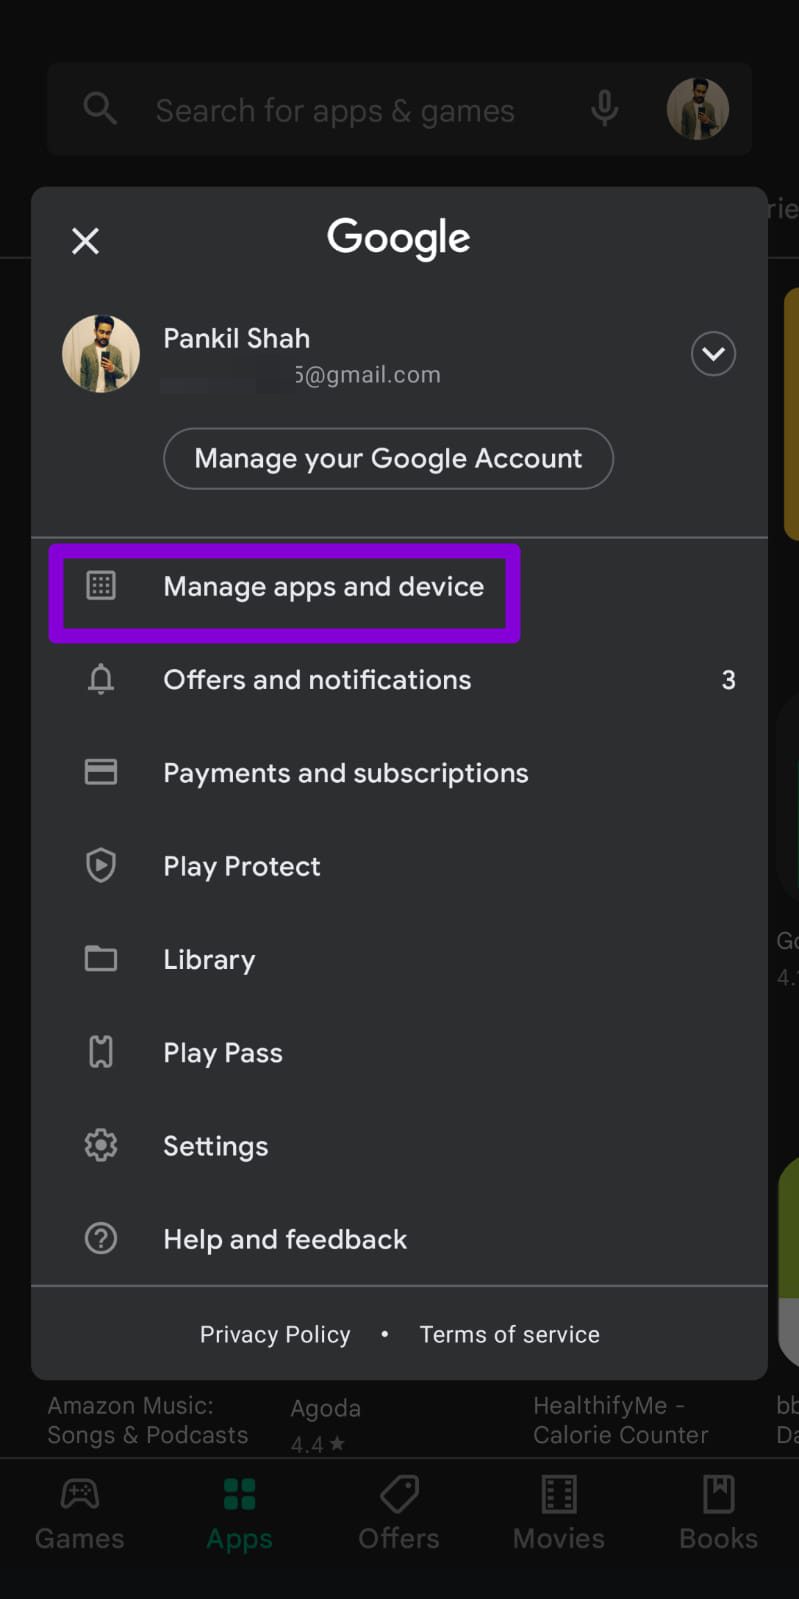799x1599 pixels.
Task: Switch to the Games tab
Action: pyautogui.click(x=80, y=1514)
